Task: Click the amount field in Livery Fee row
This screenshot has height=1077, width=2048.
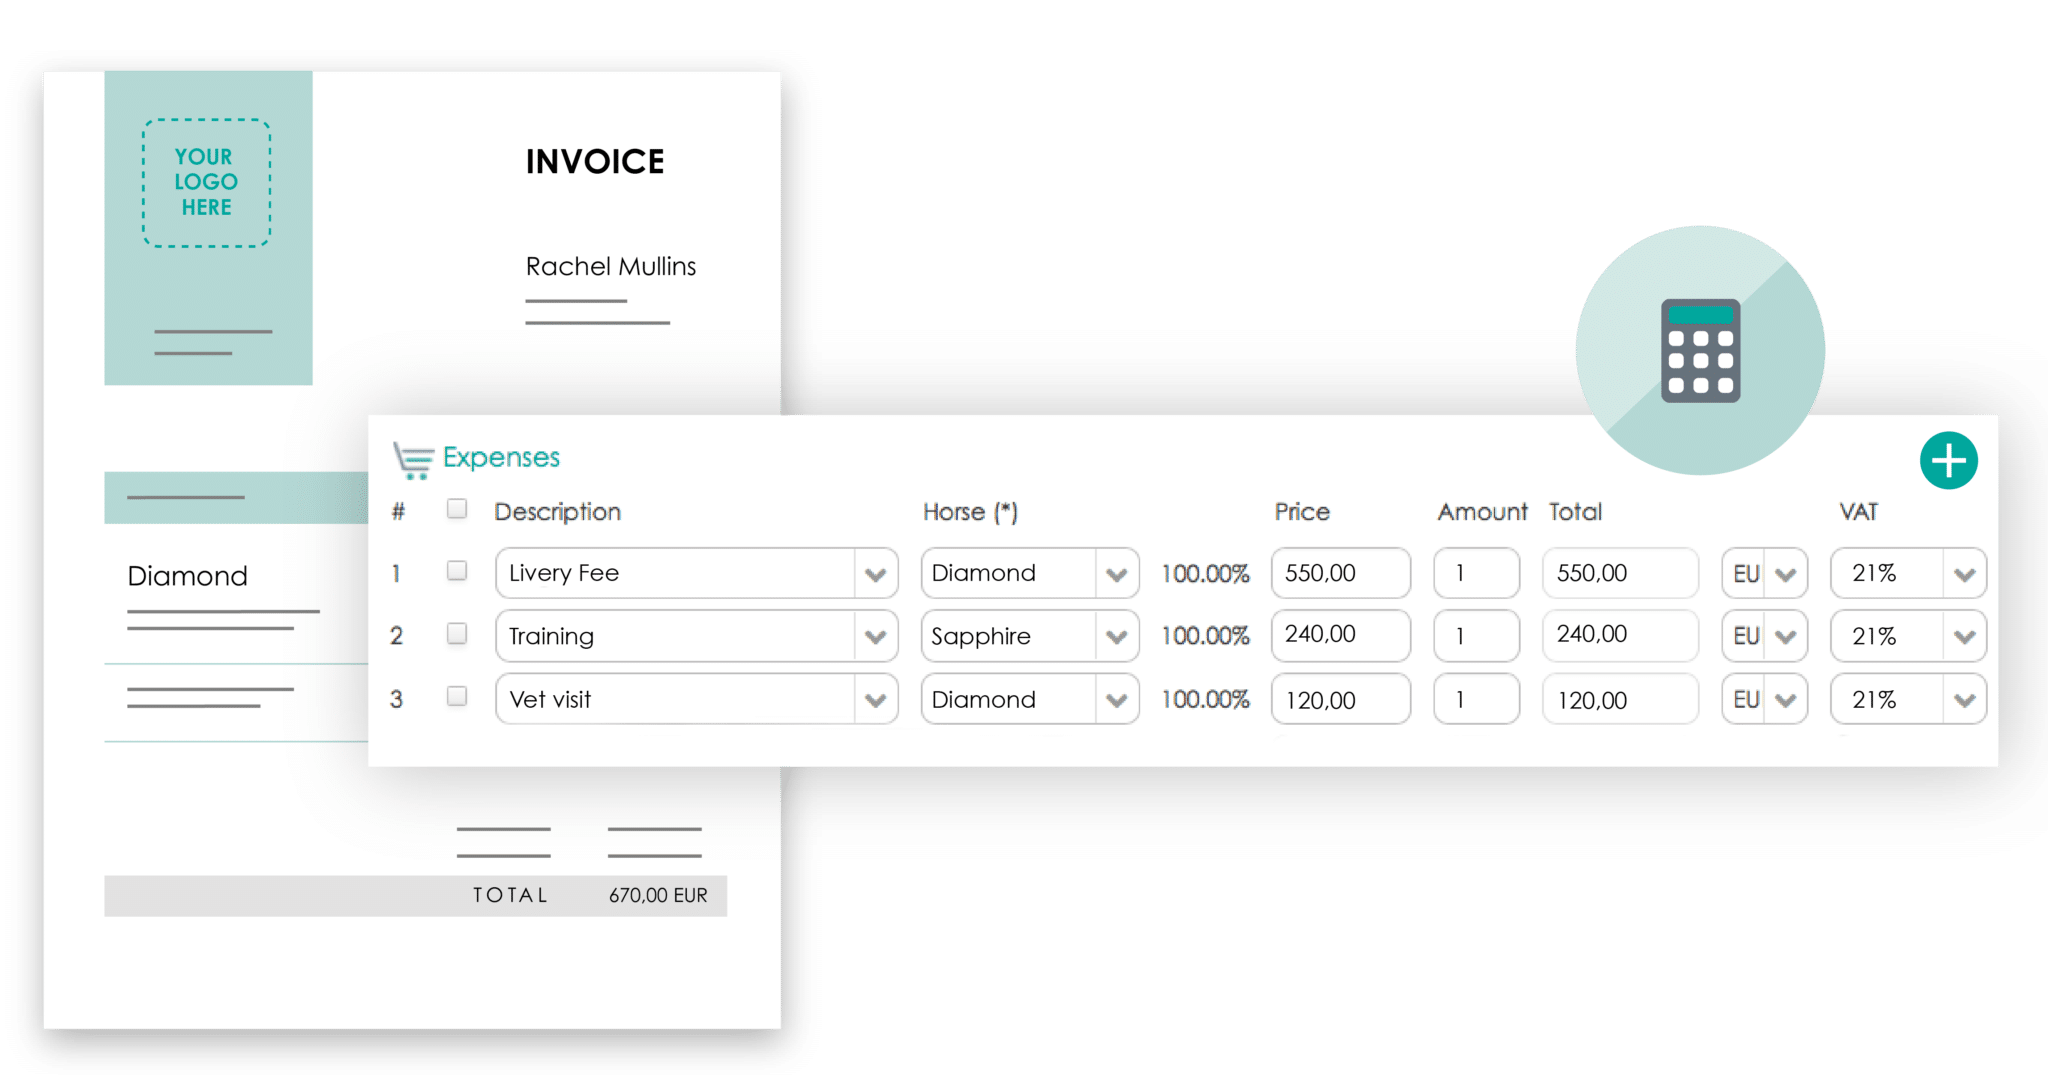Action: pyautogui.click(x=1476, y=573)
